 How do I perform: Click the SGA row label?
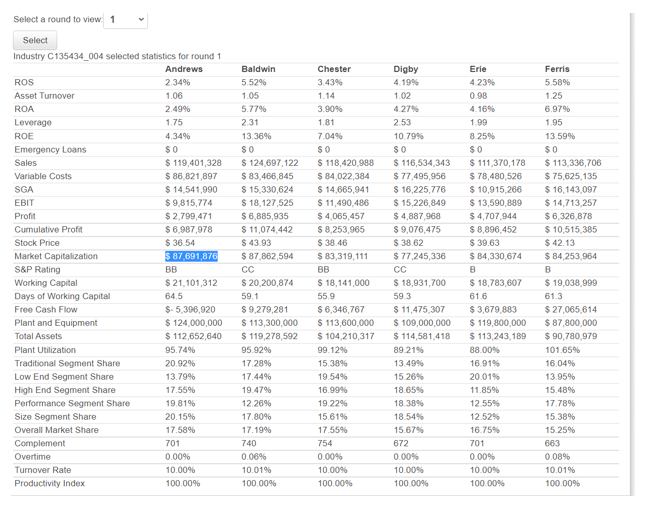pos(24,189)
